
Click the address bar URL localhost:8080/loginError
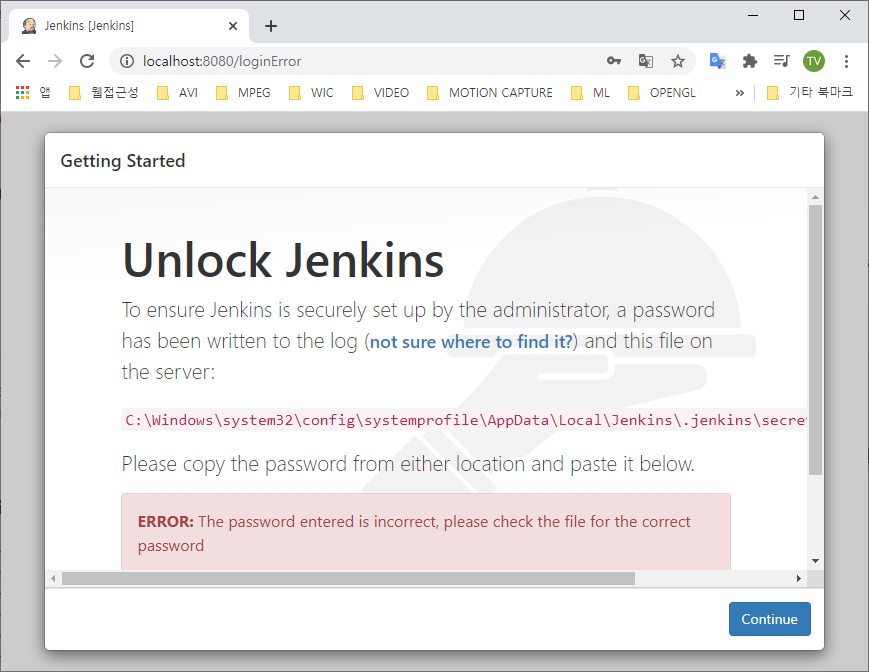[222, 61]
